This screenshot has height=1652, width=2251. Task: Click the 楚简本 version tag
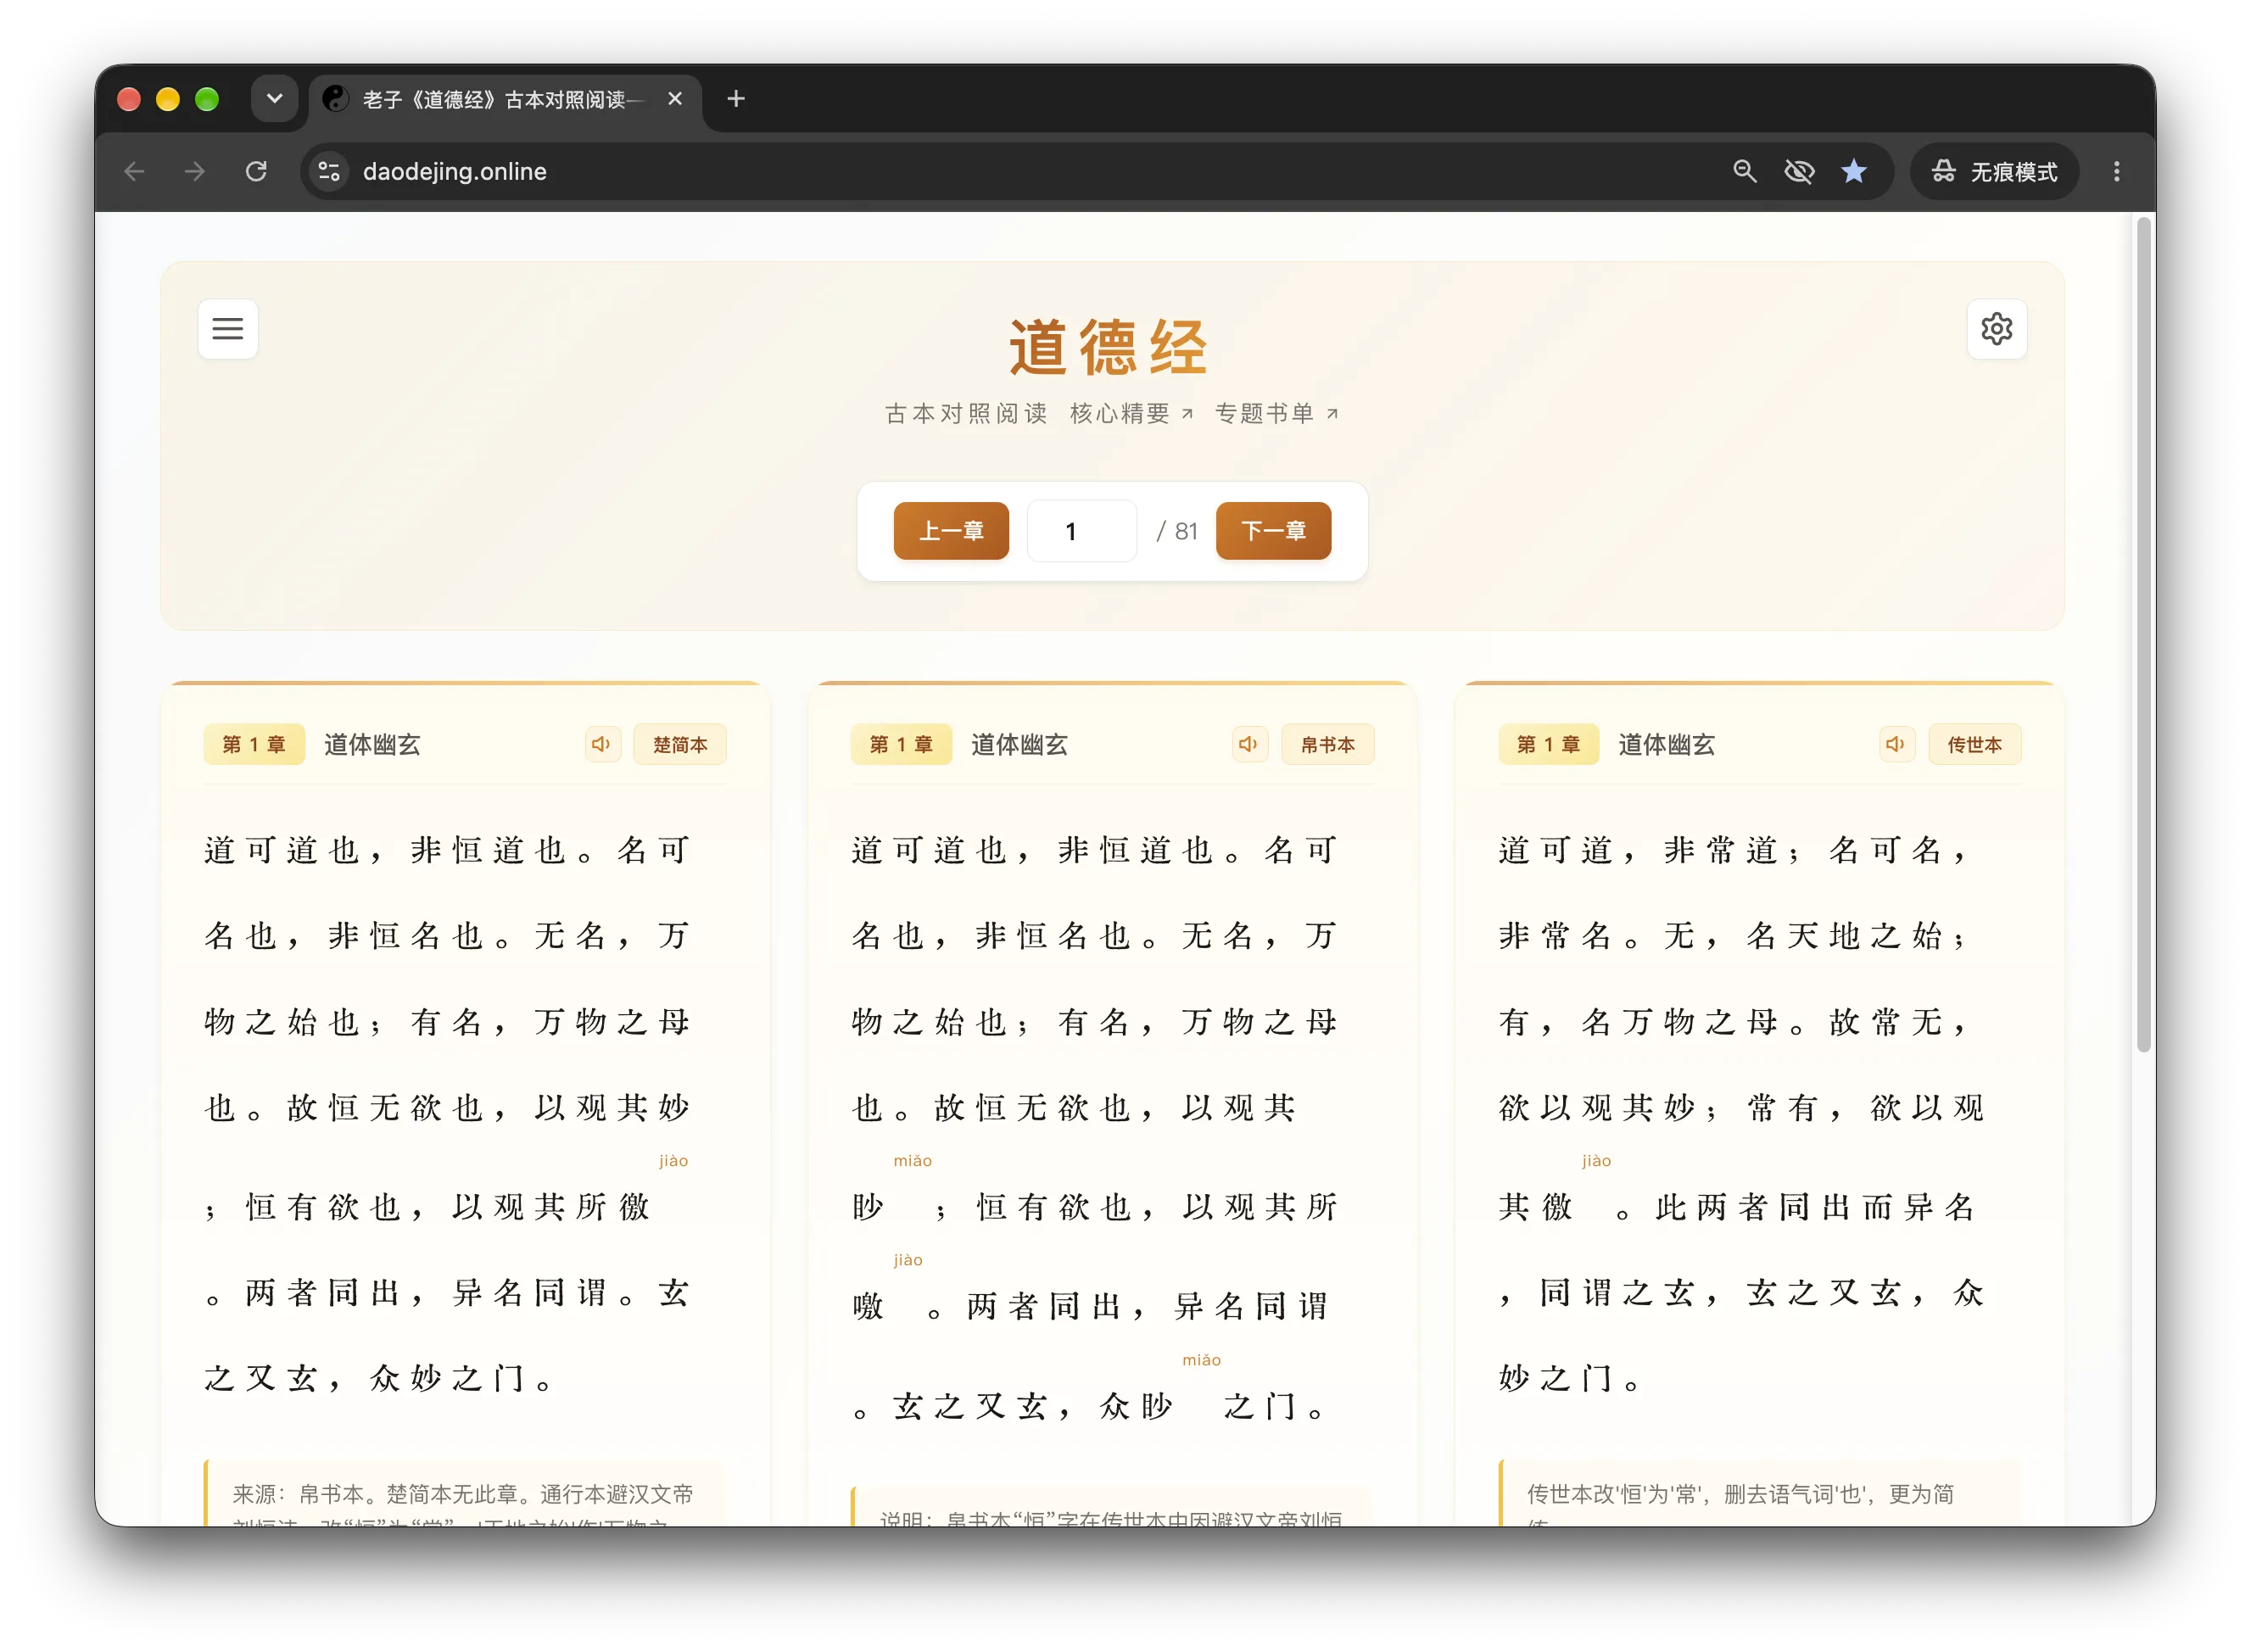pyautogui.click(x=680, y=744)
